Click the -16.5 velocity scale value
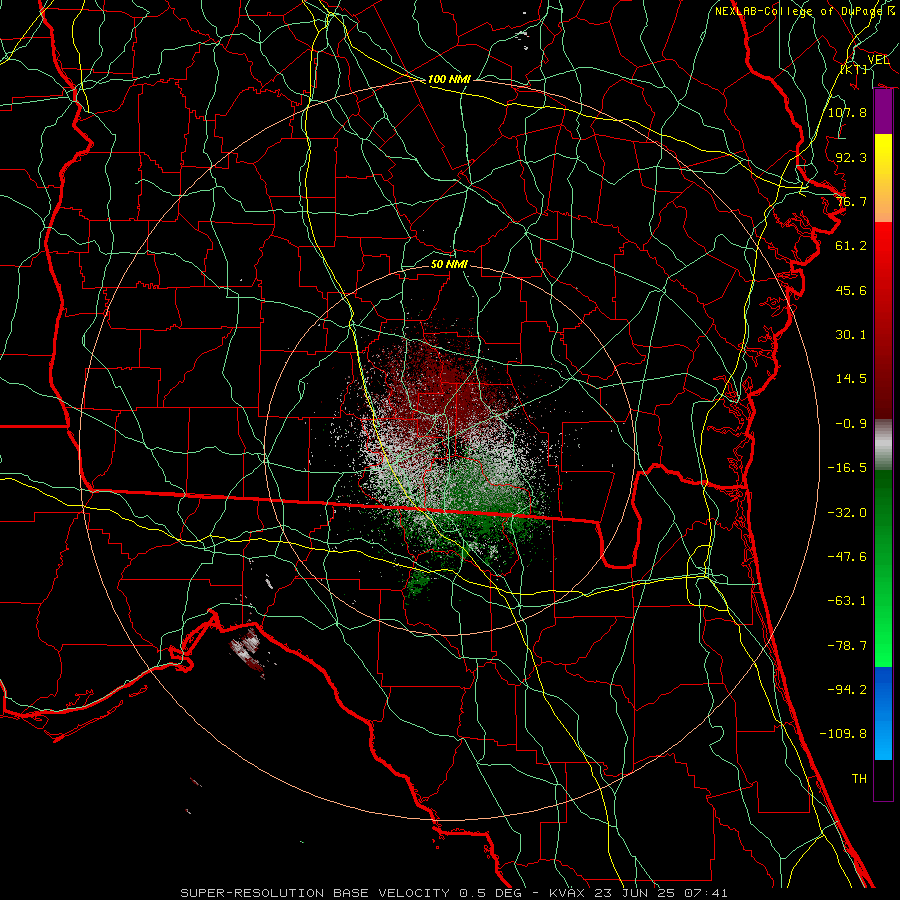Viewport: 900px width, 900px height. [x=847, y=468]
